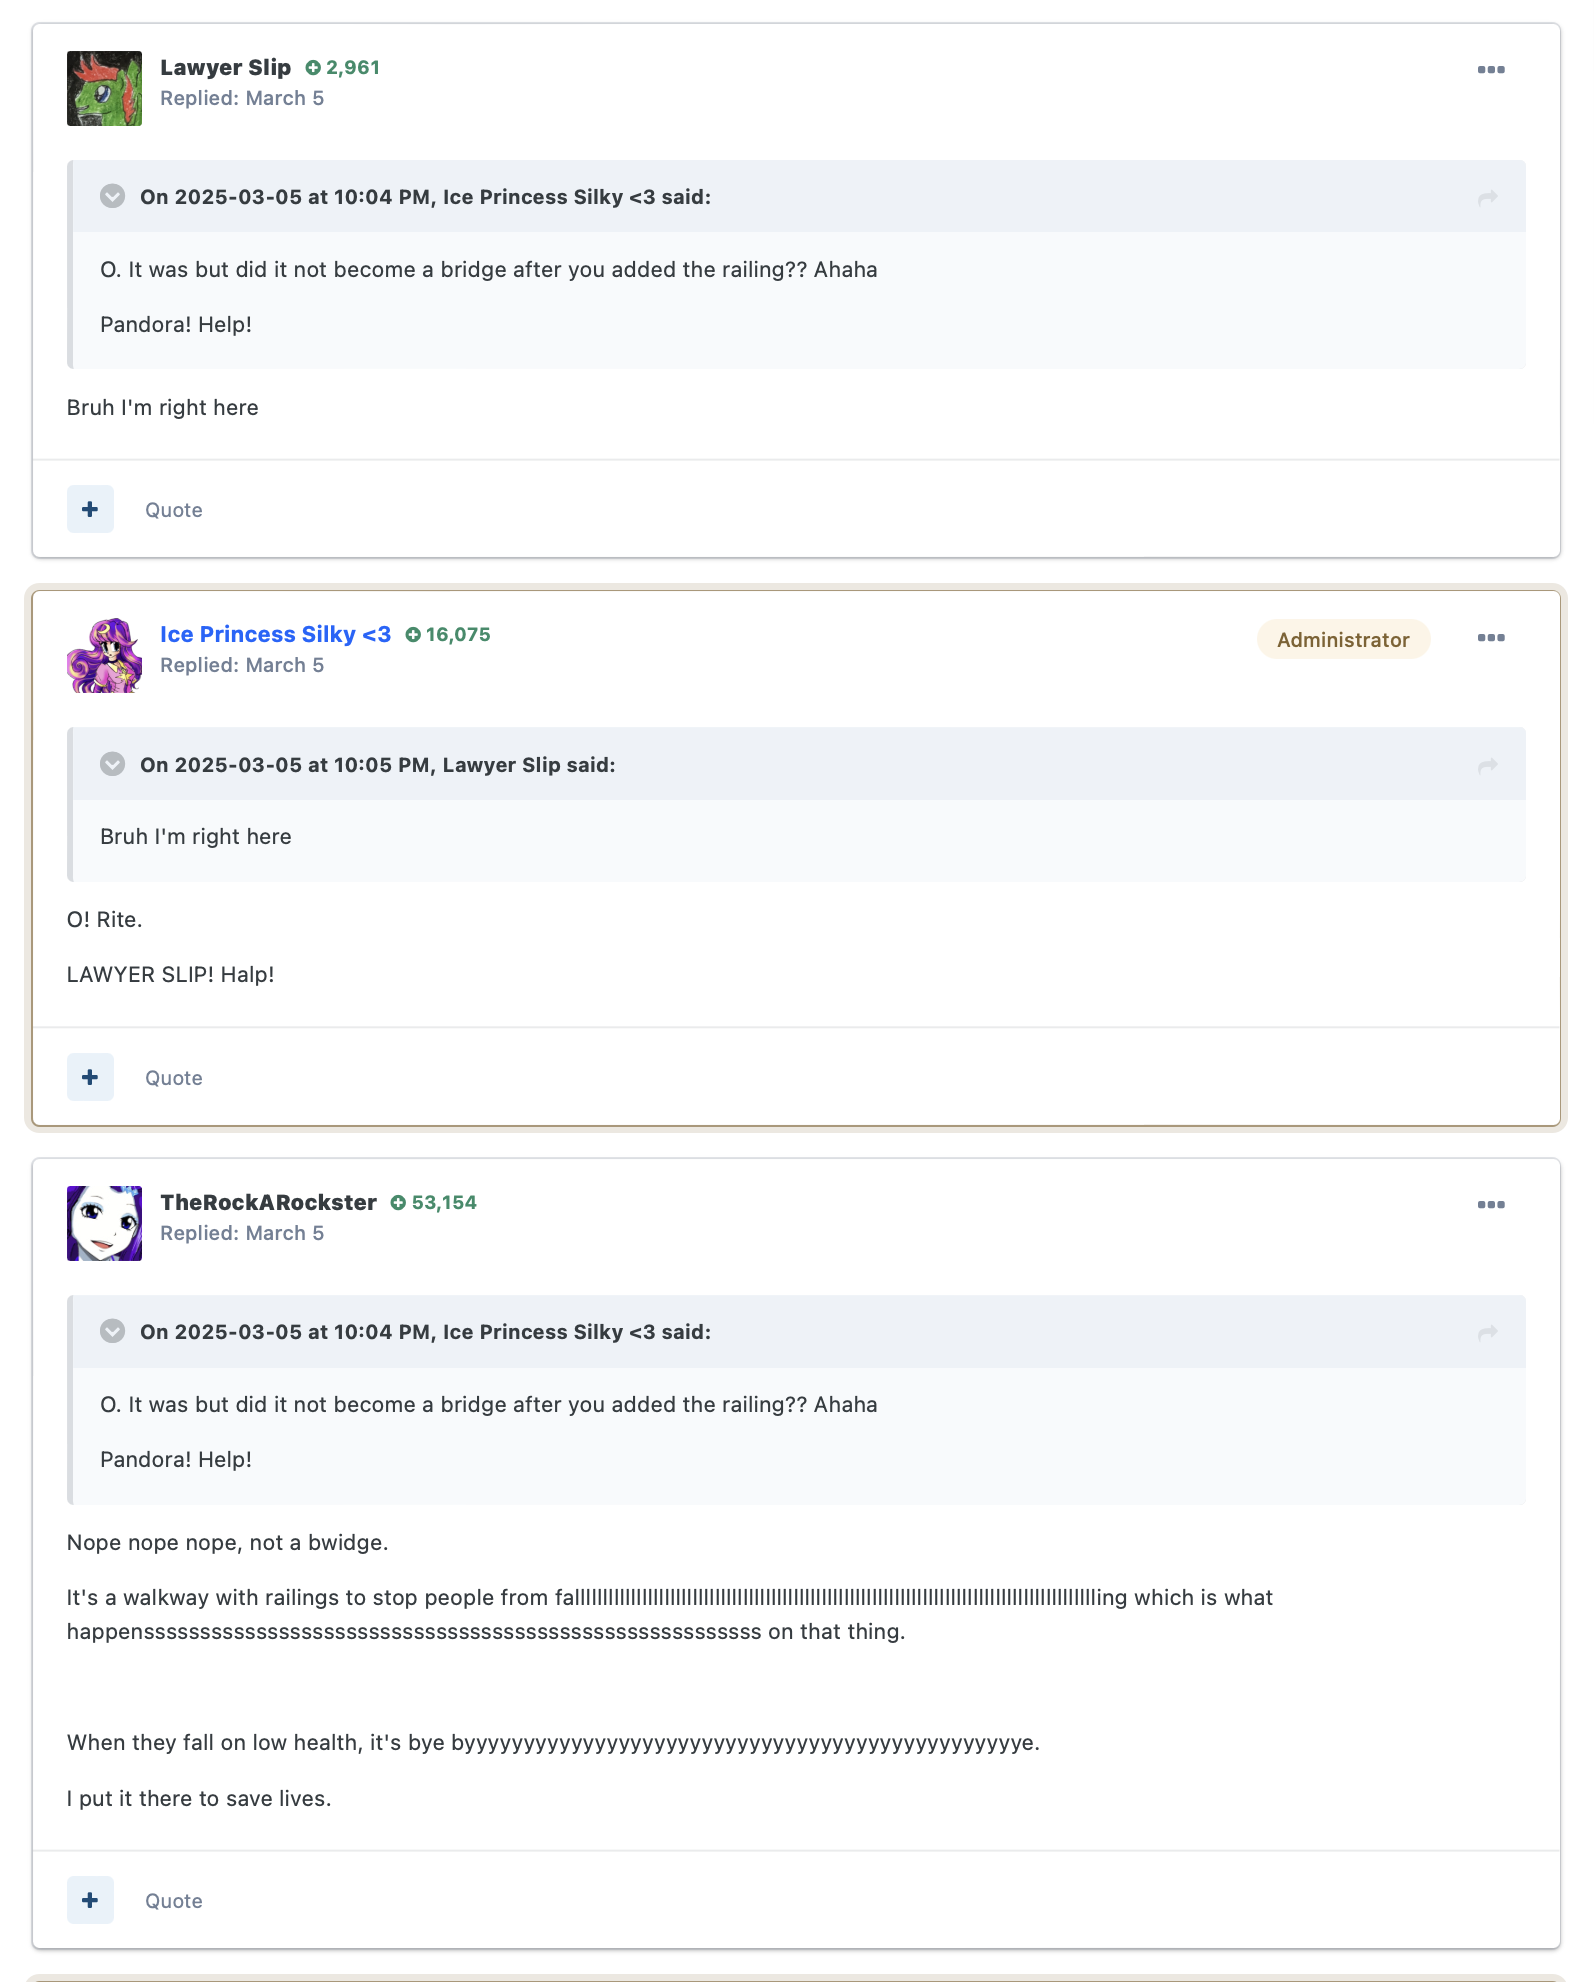
Task: Toggle multiquote plus on Ice Princess Silky's post
Action: click(90, 1077)
